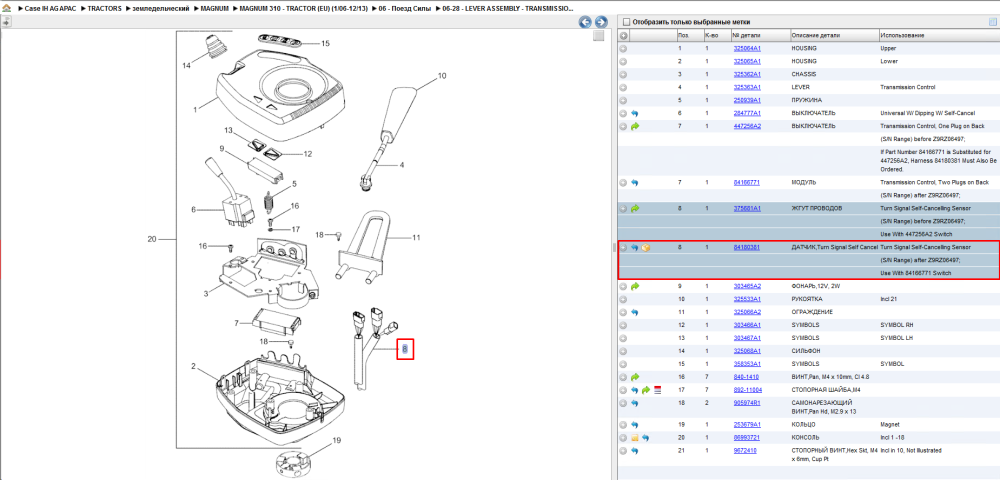Open breadcrumb 'Case IH AG APAC'
Viewport: 1000px width, 480px height.
(x=50, y=9)
